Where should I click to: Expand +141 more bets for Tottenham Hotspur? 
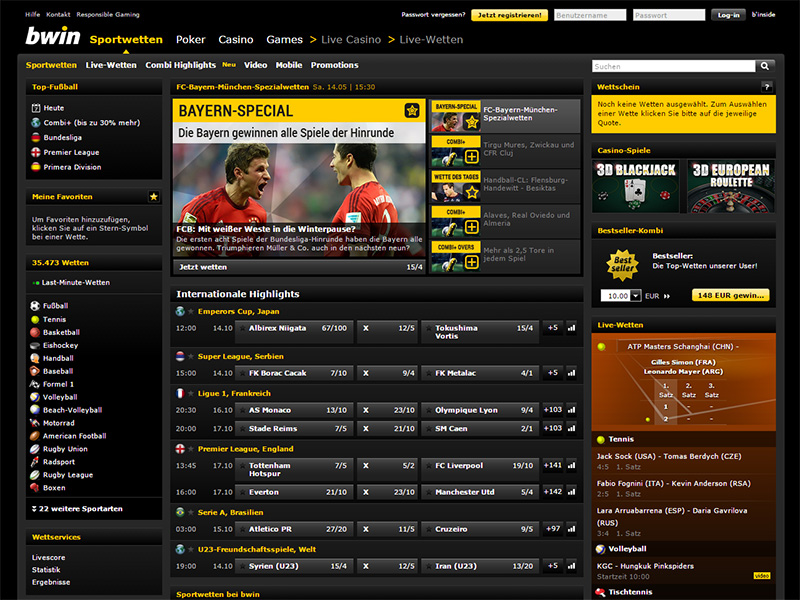pos(553,465)
